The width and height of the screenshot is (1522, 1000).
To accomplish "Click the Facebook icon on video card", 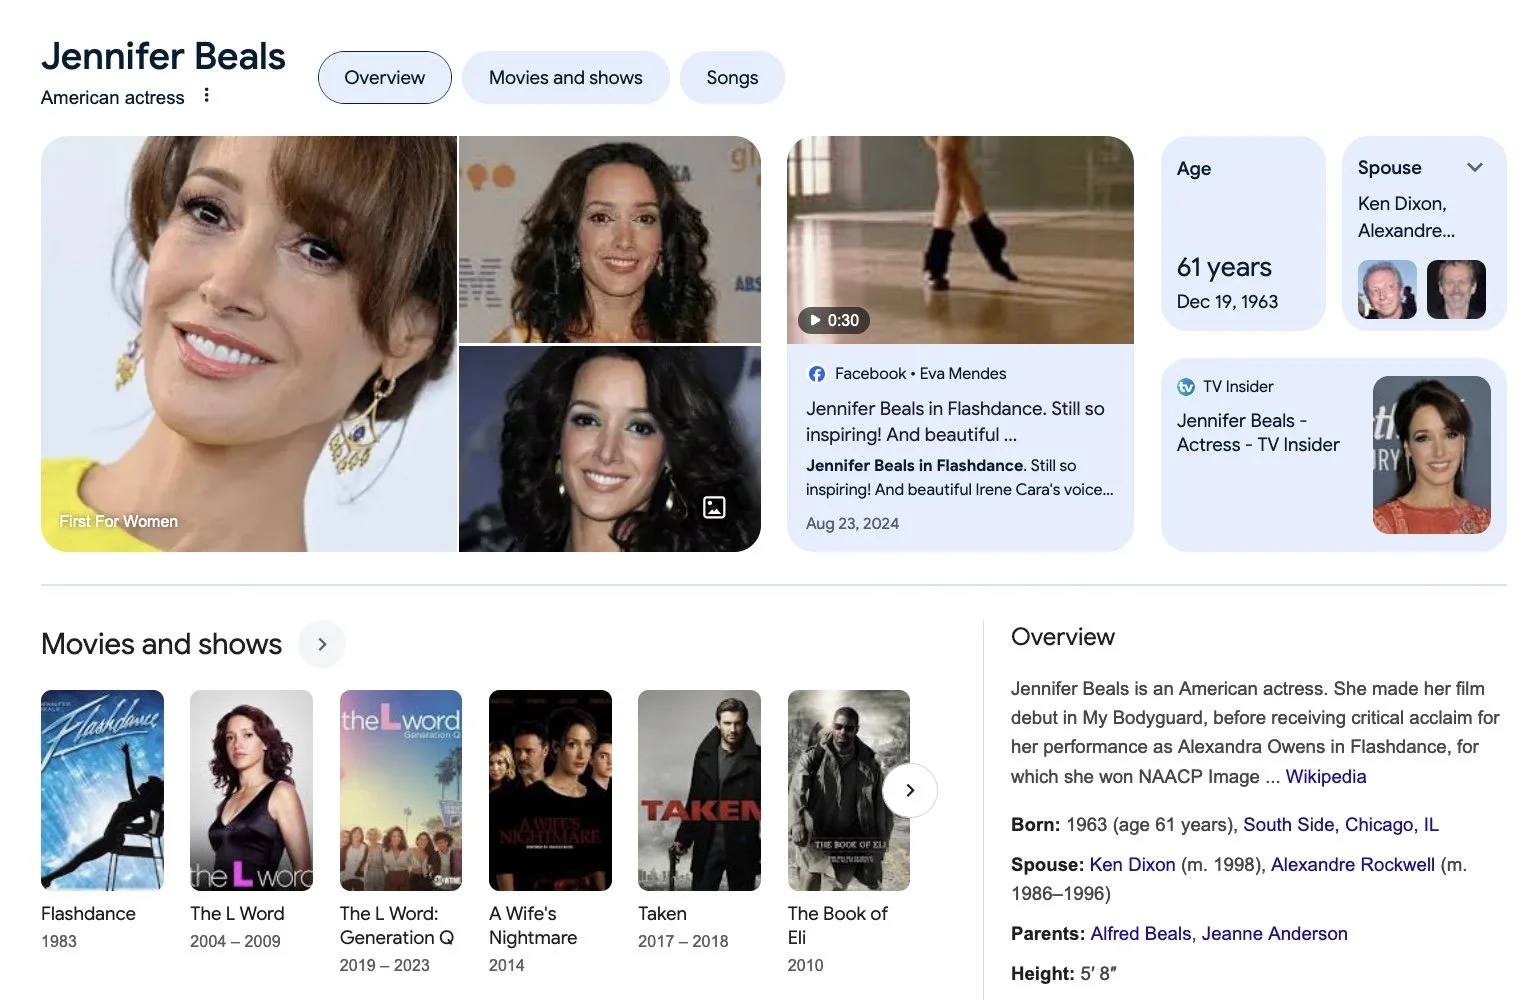I will [x=817, y=373].
